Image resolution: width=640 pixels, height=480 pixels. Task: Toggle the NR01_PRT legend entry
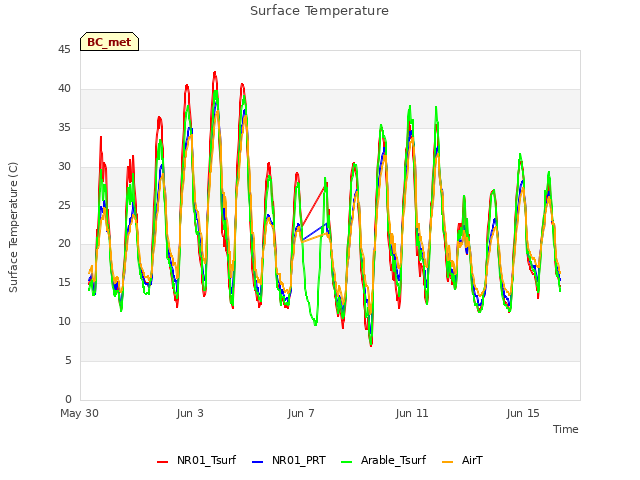click(x=289, y=460)
